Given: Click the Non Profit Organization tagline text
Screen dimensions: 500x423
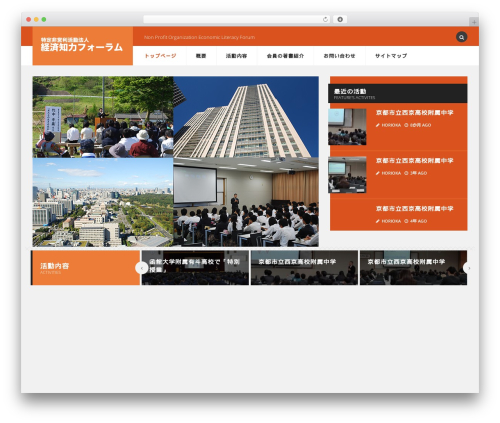Looking at the screenshot, I should pos(199,37).
